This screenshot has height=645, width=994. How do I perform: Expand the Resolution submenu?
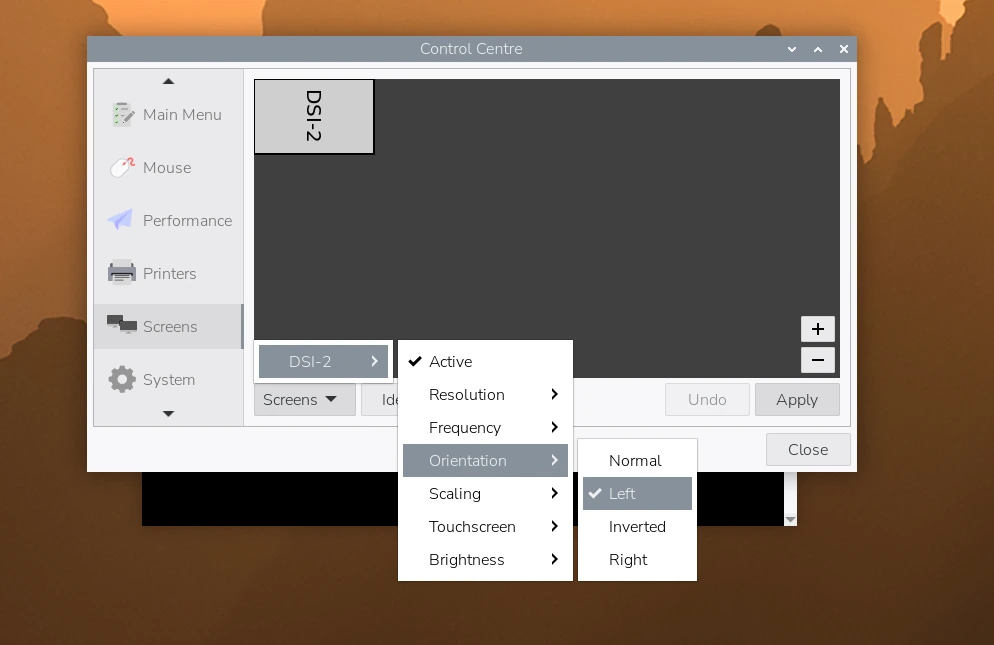[x=485, y=394]
